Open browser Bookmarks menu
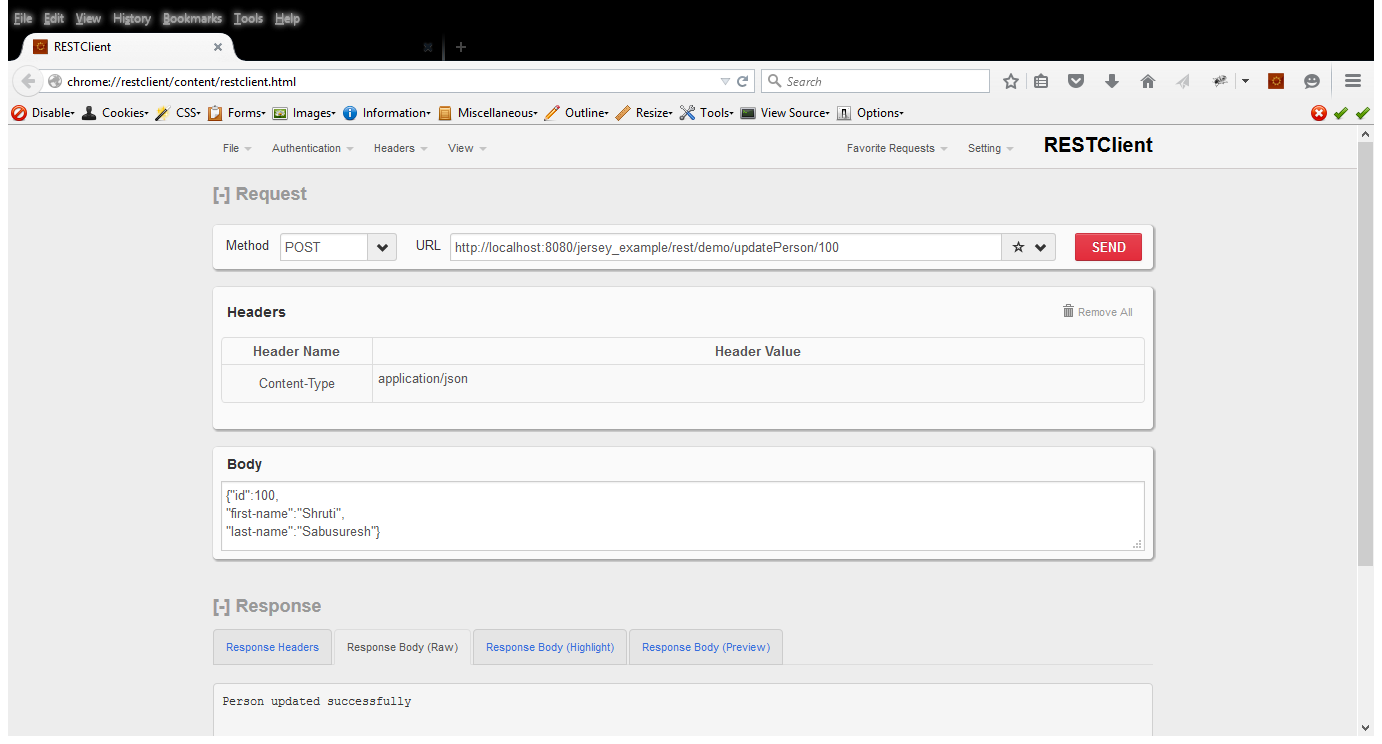 [x=192, y=18]
